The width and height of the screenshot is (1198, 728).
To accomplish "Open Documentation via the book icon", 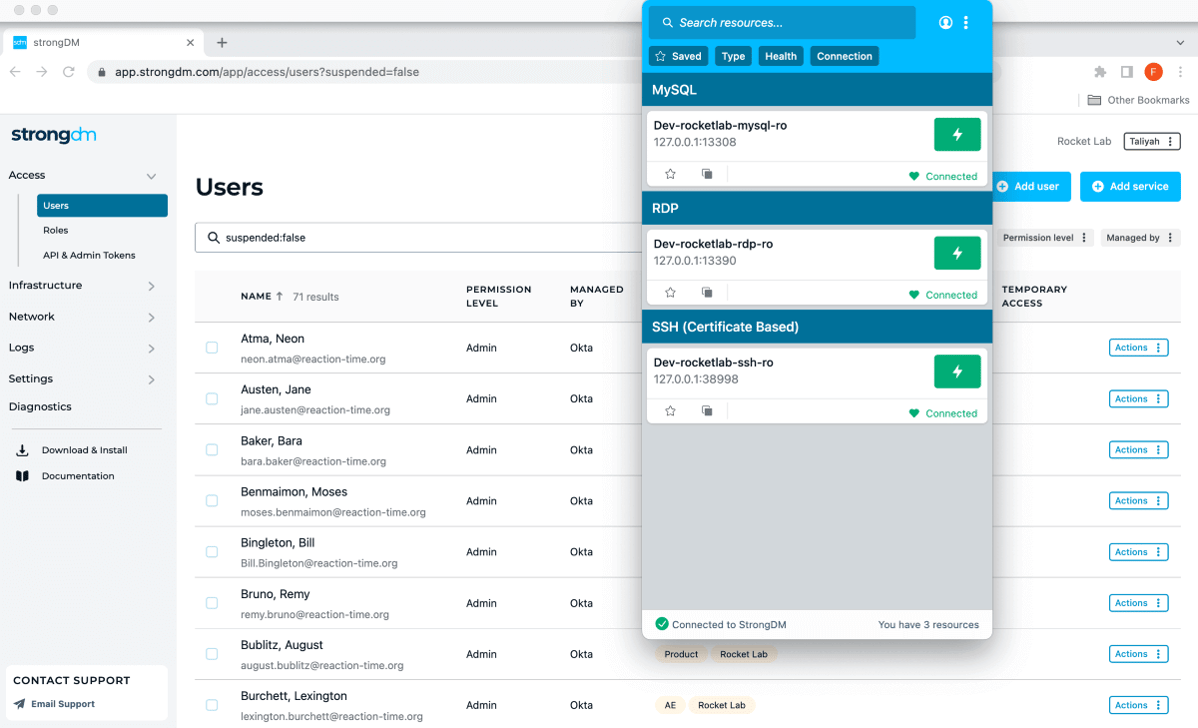I will (x=22, y=476).
